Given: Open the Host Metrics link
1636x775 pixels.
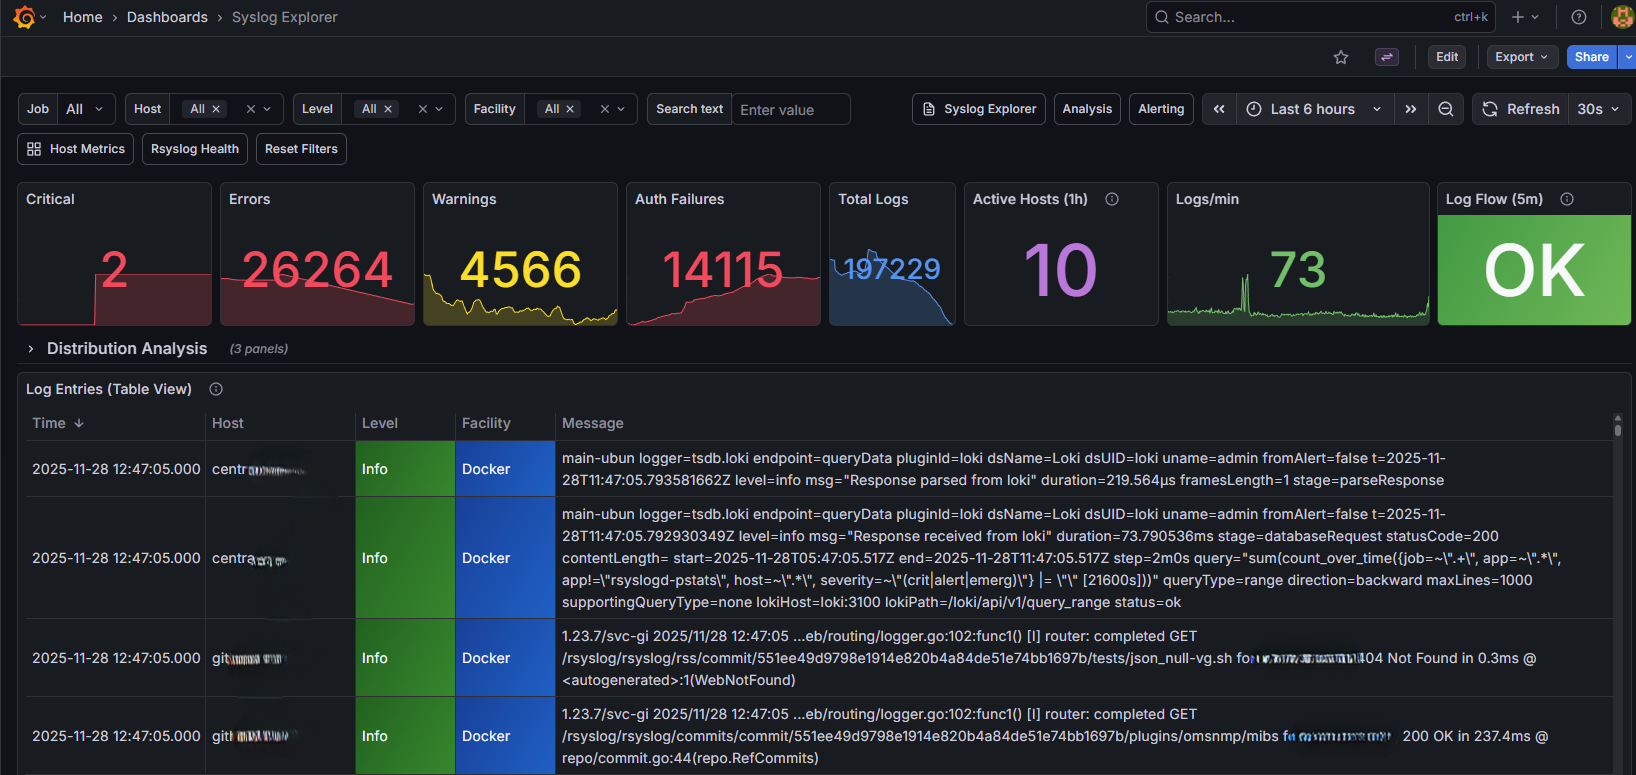Looking at the screenshot, I should pos(76,149).
